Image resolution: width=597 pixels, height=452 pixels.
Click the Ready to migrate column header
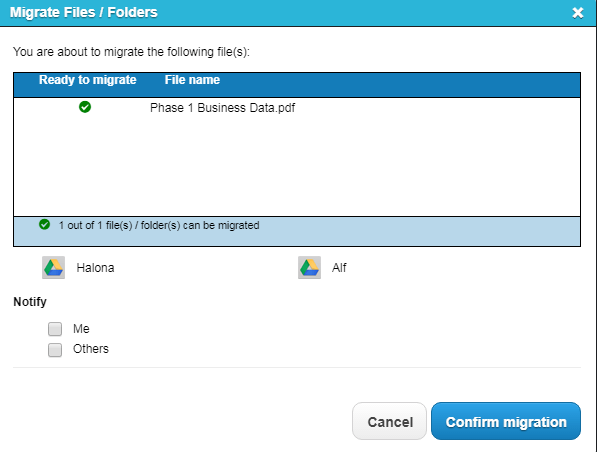[x=88, y=80]
